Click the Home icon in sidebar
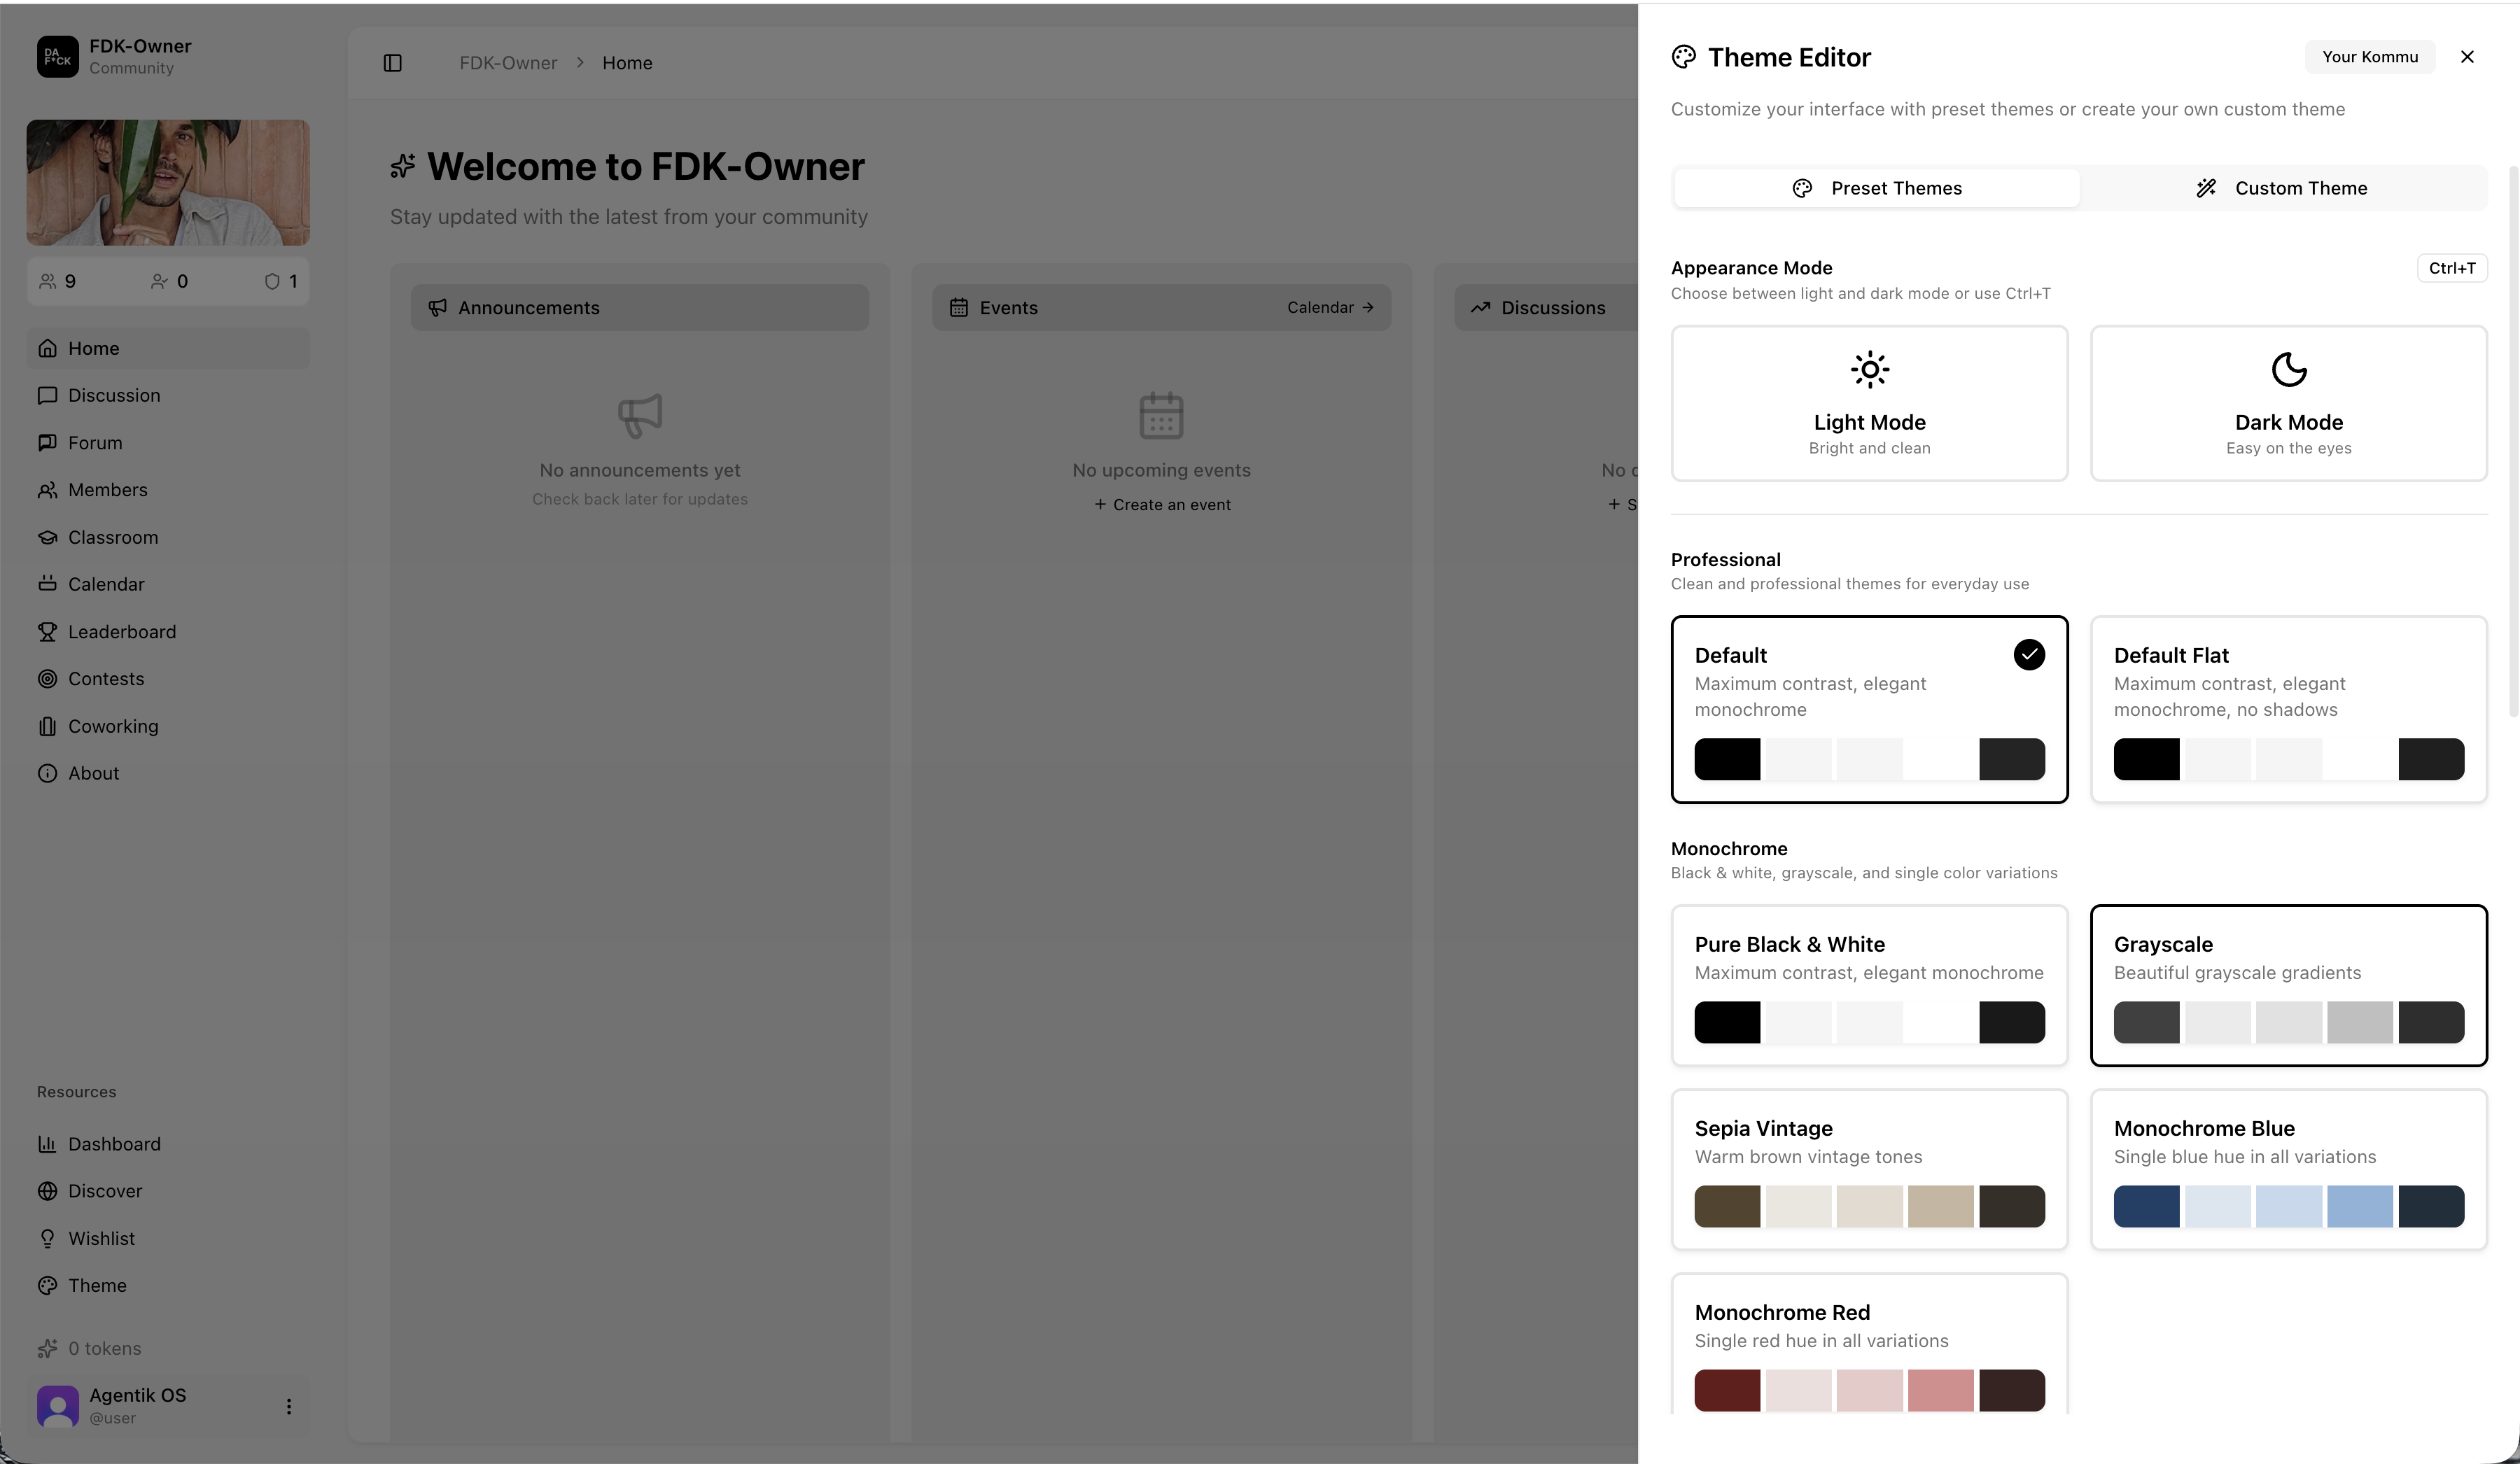The height and width of the screenshot is (1464, 2520). [x=47, y=348]
